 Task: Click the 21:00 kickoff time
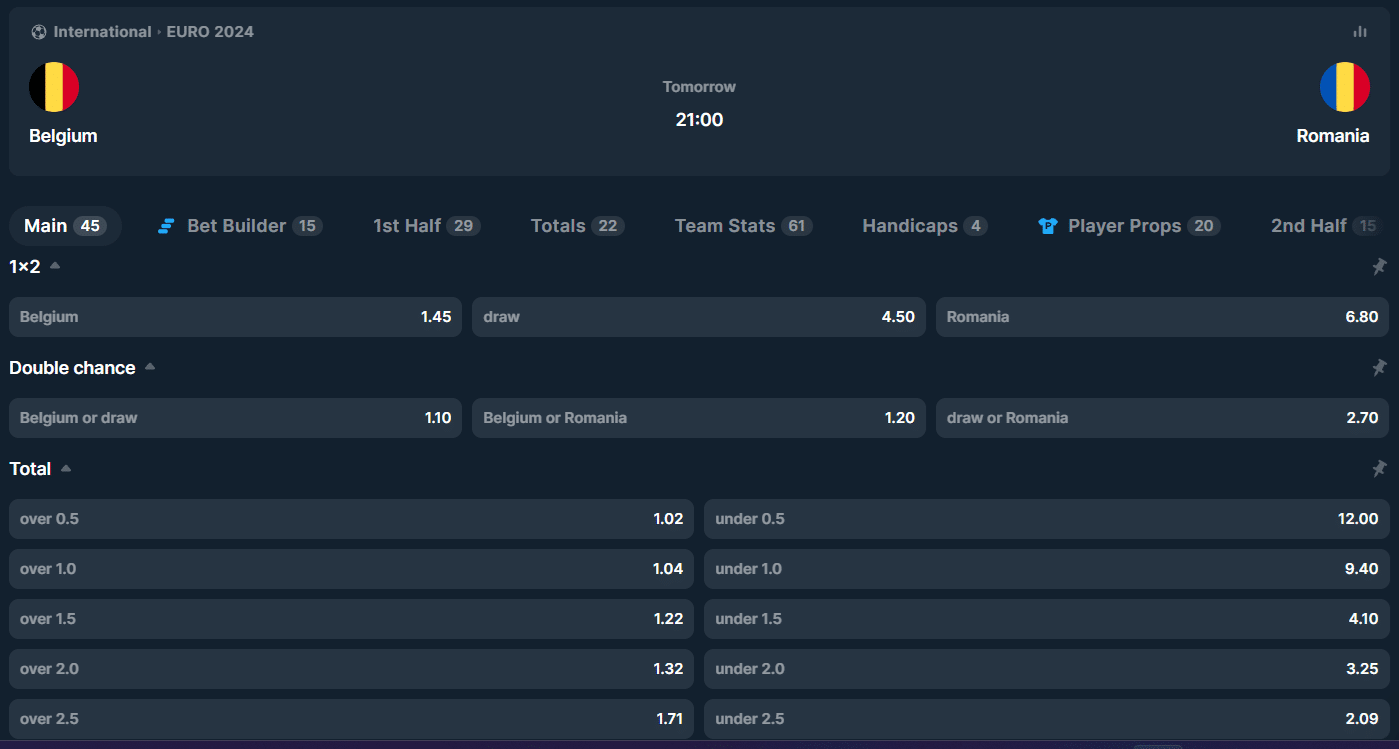click(699, 120)
